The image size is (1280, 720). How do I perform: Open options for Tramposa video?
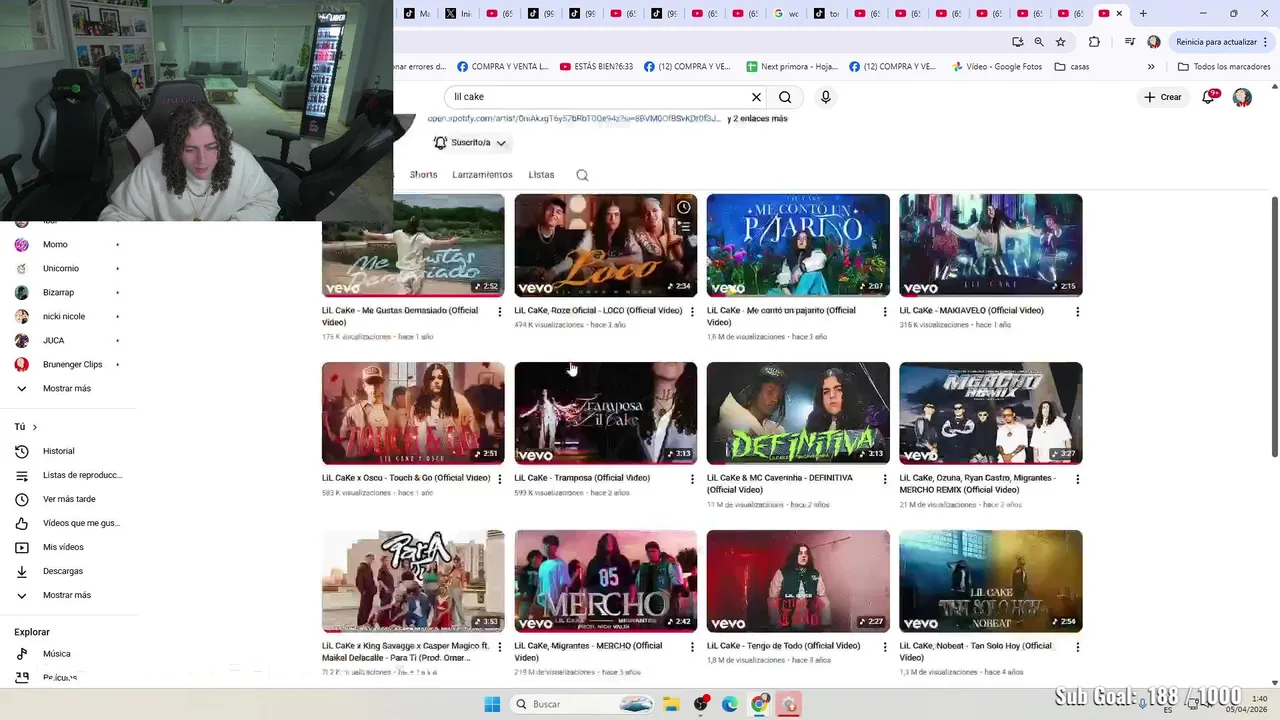692,480
